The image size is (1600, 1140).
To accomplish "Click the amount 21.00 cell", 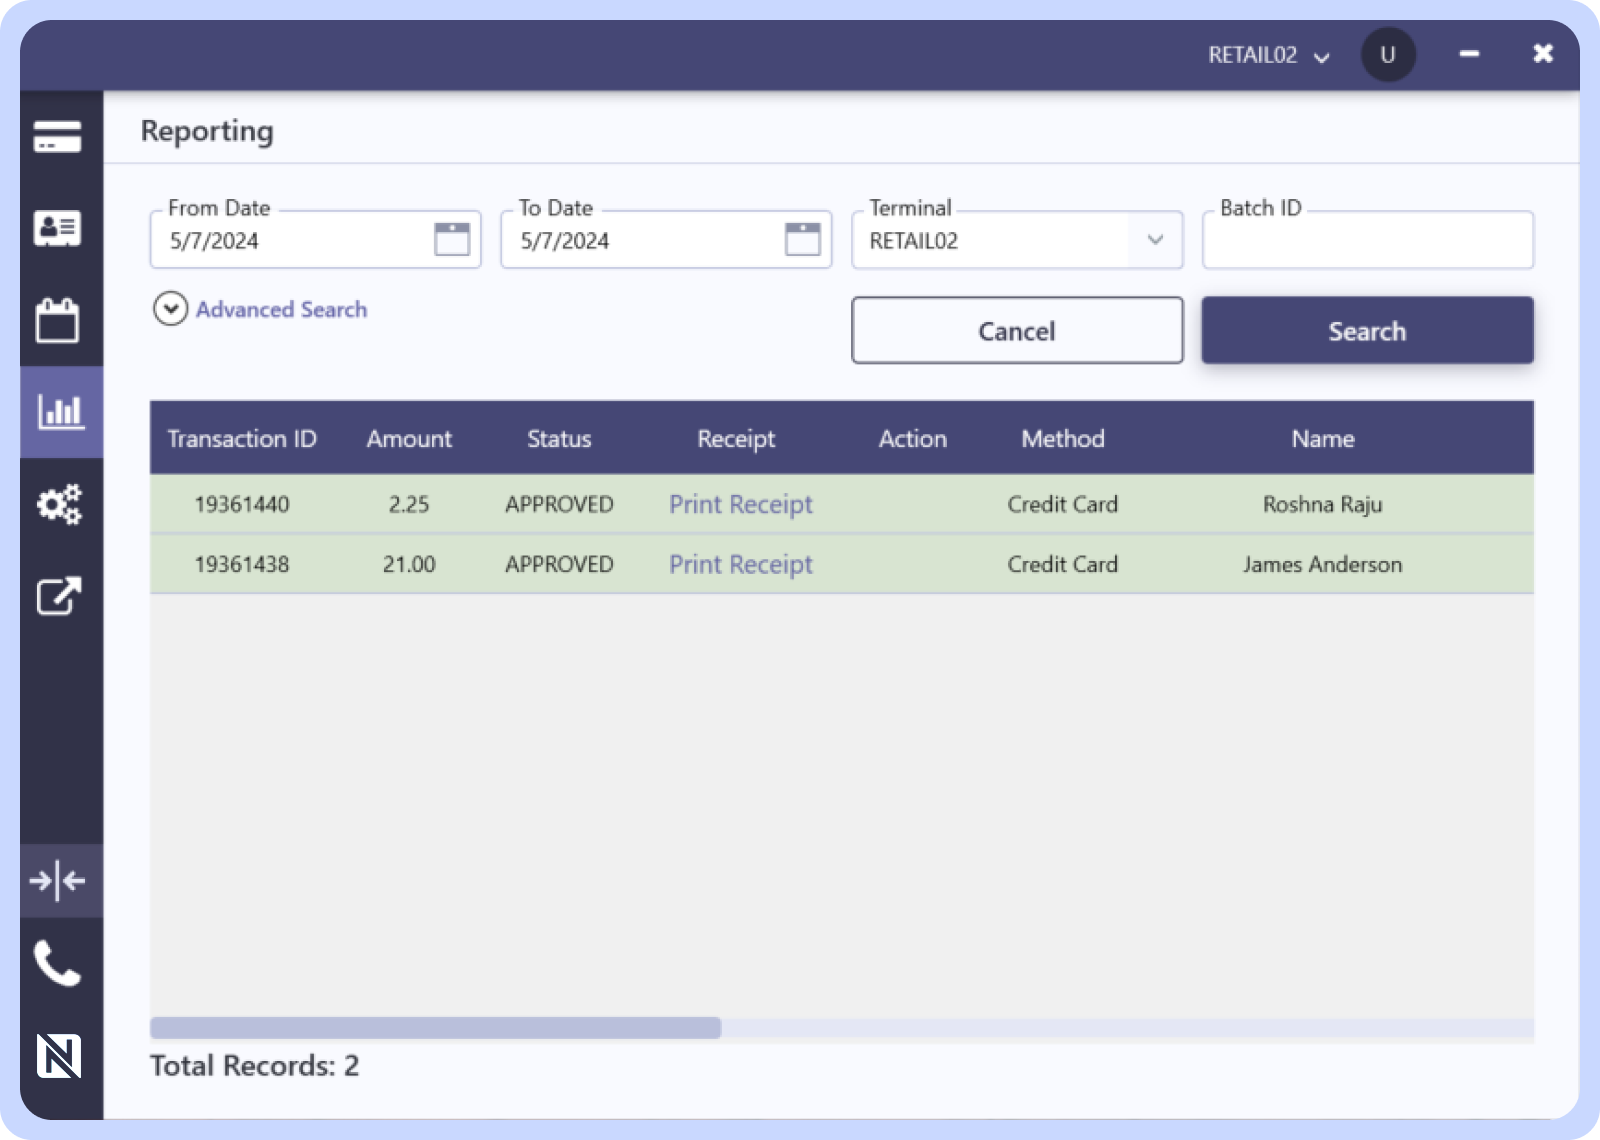I will (x=409, y=564).
